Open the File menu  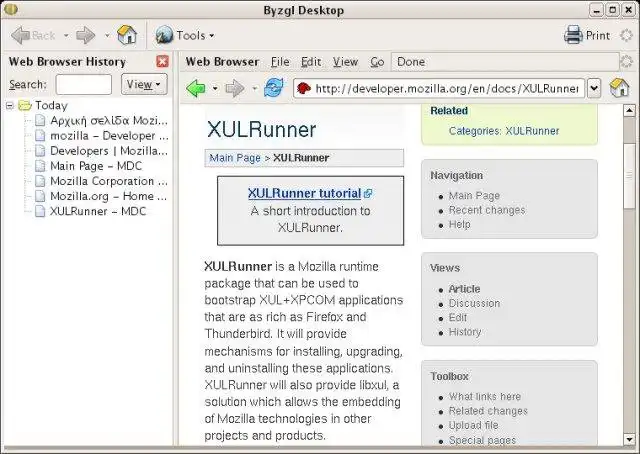click(x=280, y=62)
